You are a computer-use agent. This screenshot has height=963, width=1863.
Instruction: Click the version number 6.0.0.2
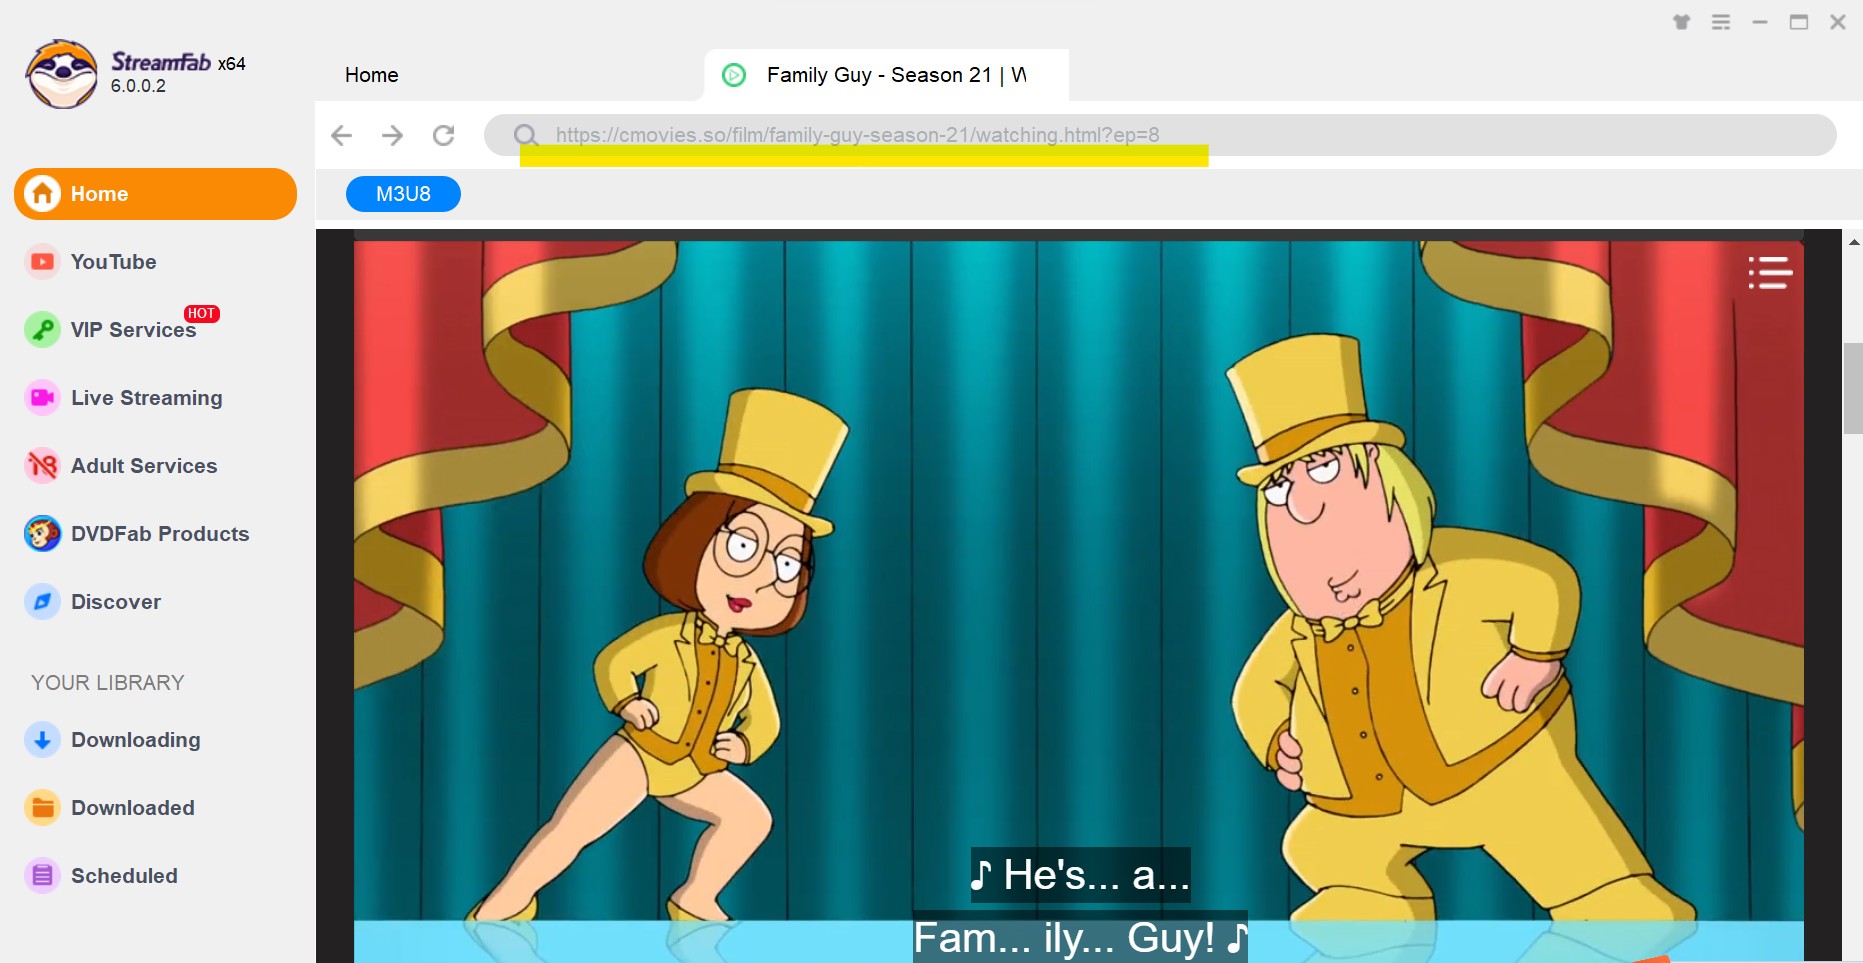tap(138, 86)
